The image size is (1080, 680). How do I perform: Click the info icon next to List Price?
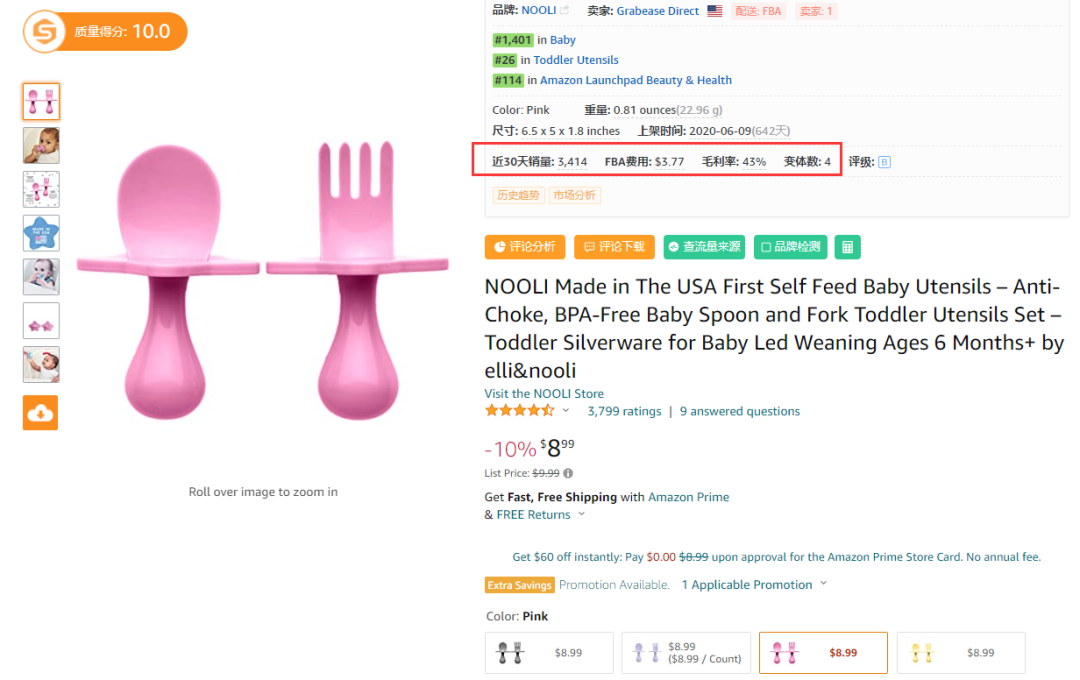click(x=568, y=473)
